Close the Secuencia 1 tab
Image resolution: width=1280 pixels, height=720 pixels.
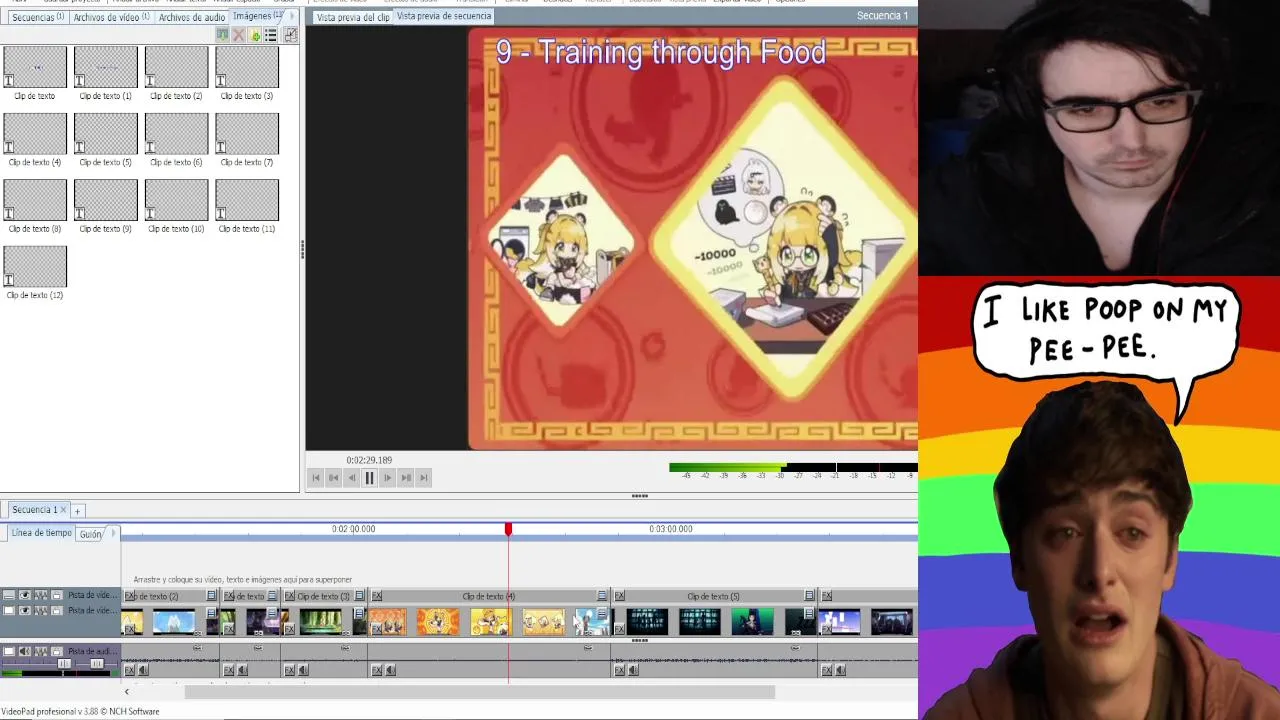(63, 510)
